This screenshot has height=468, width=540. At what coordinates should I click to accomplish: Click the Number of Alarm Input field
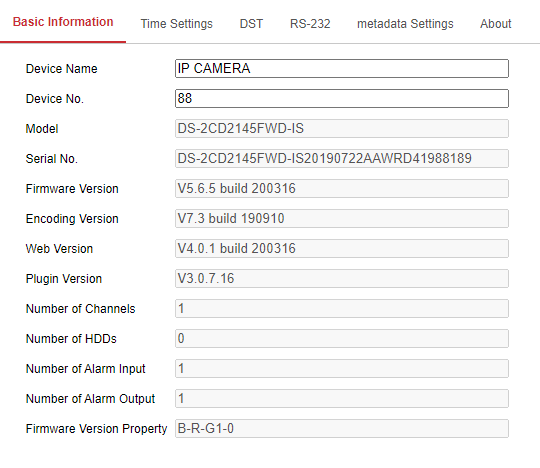(342, 368)
